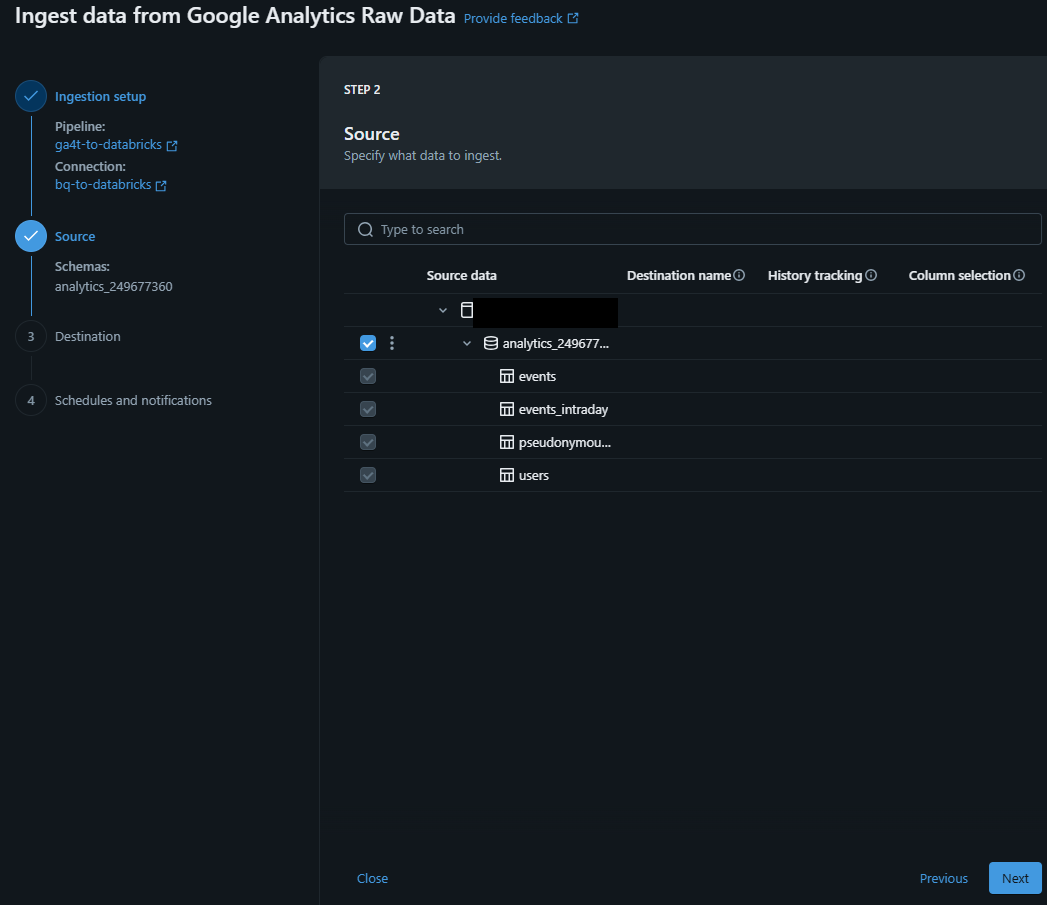The image size is (1047, 905).
Task: Toggle the events table checkbox
Action: 368,376
